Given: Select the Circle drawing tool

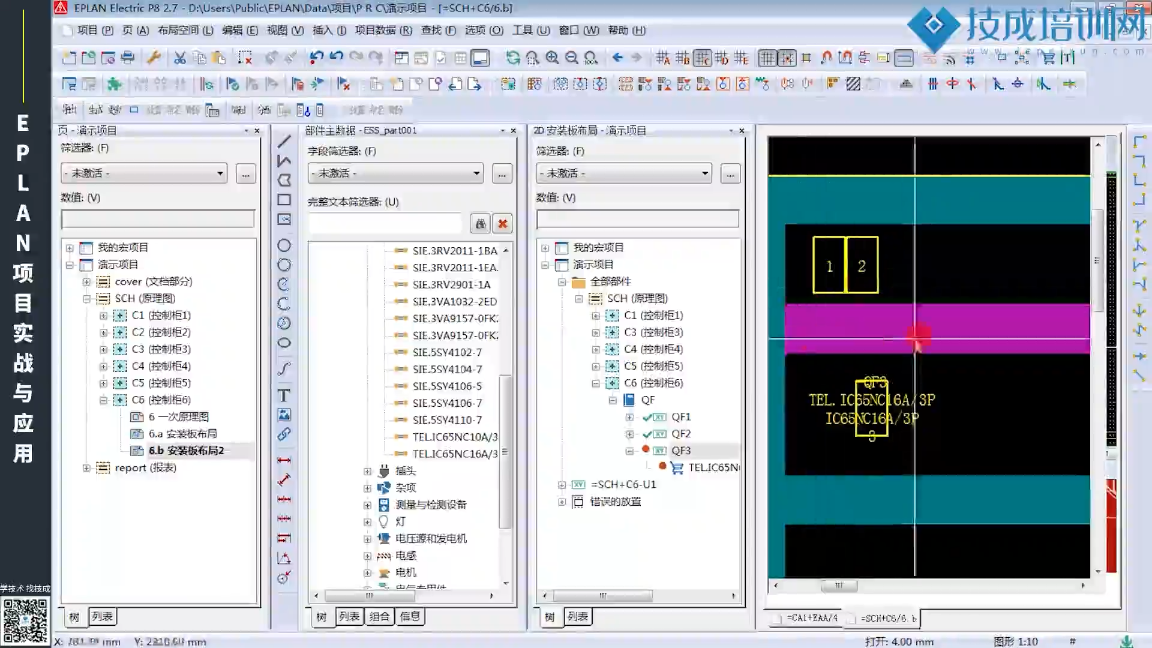Looking at the screenshot, I should coord(284,245).
